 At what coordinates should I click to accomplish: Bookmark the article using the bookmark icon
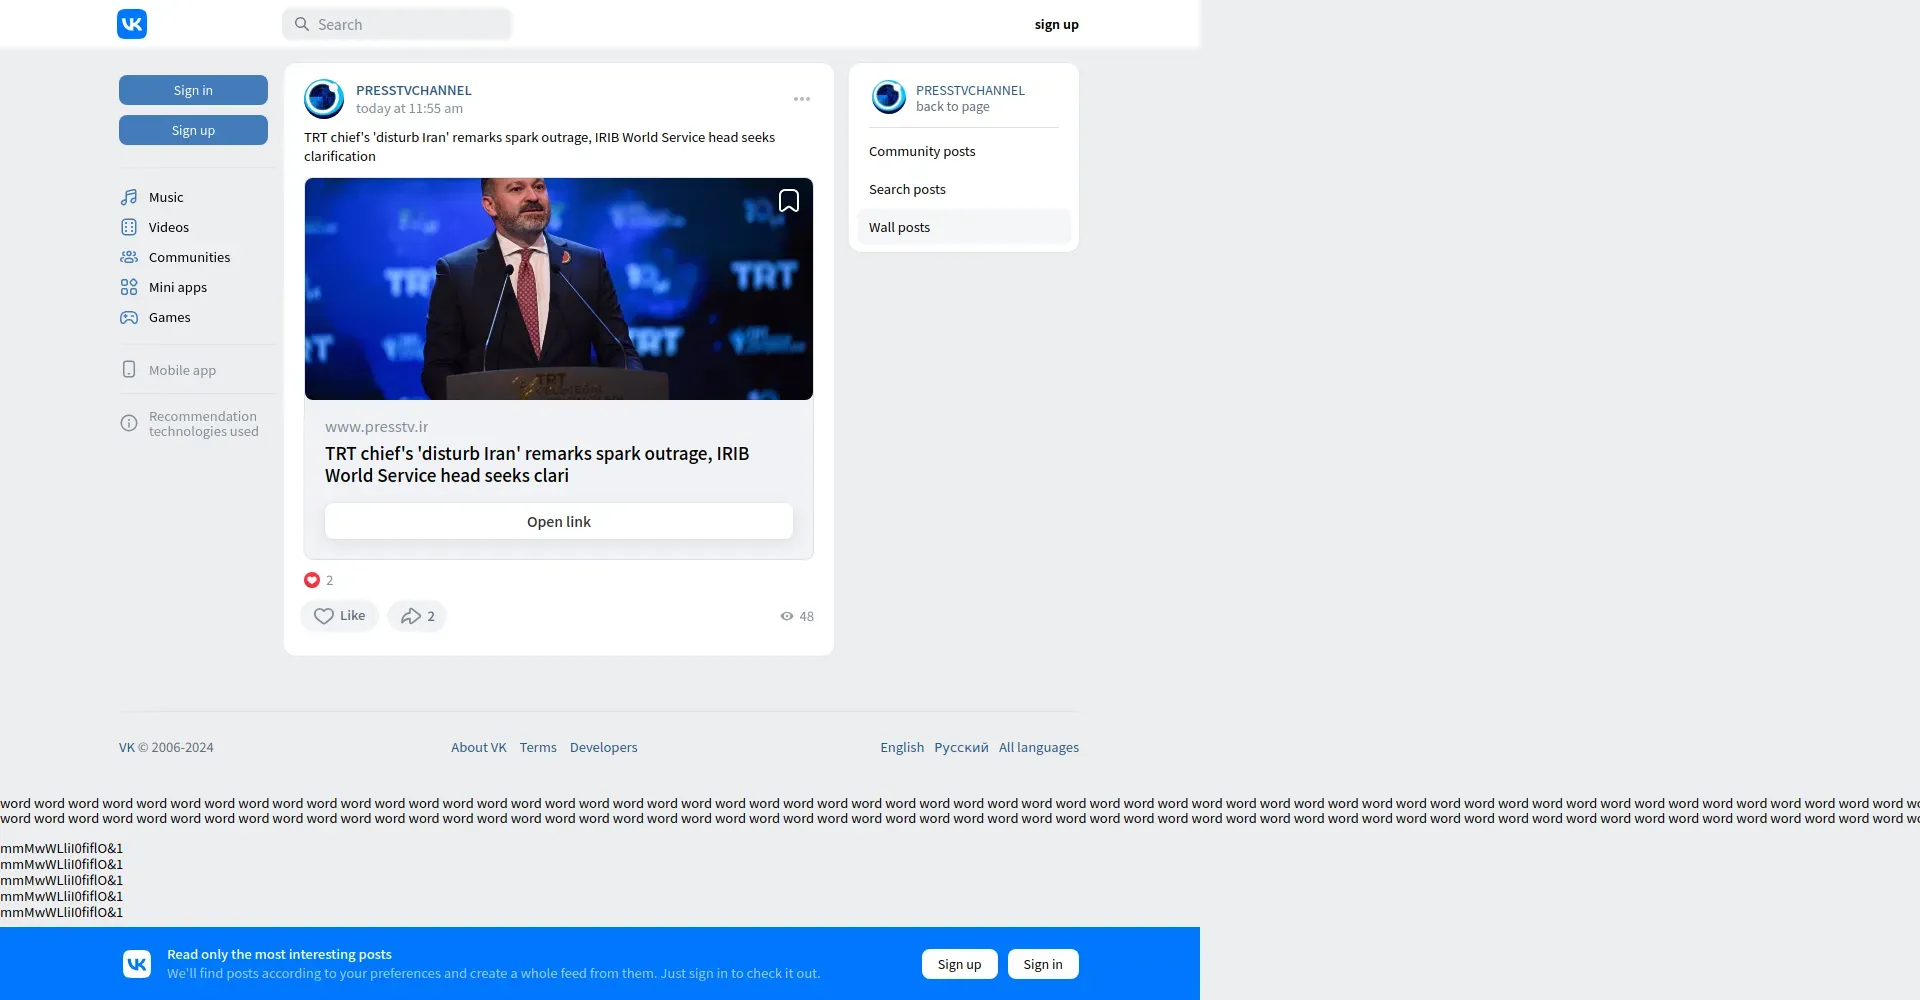point(789,201)
